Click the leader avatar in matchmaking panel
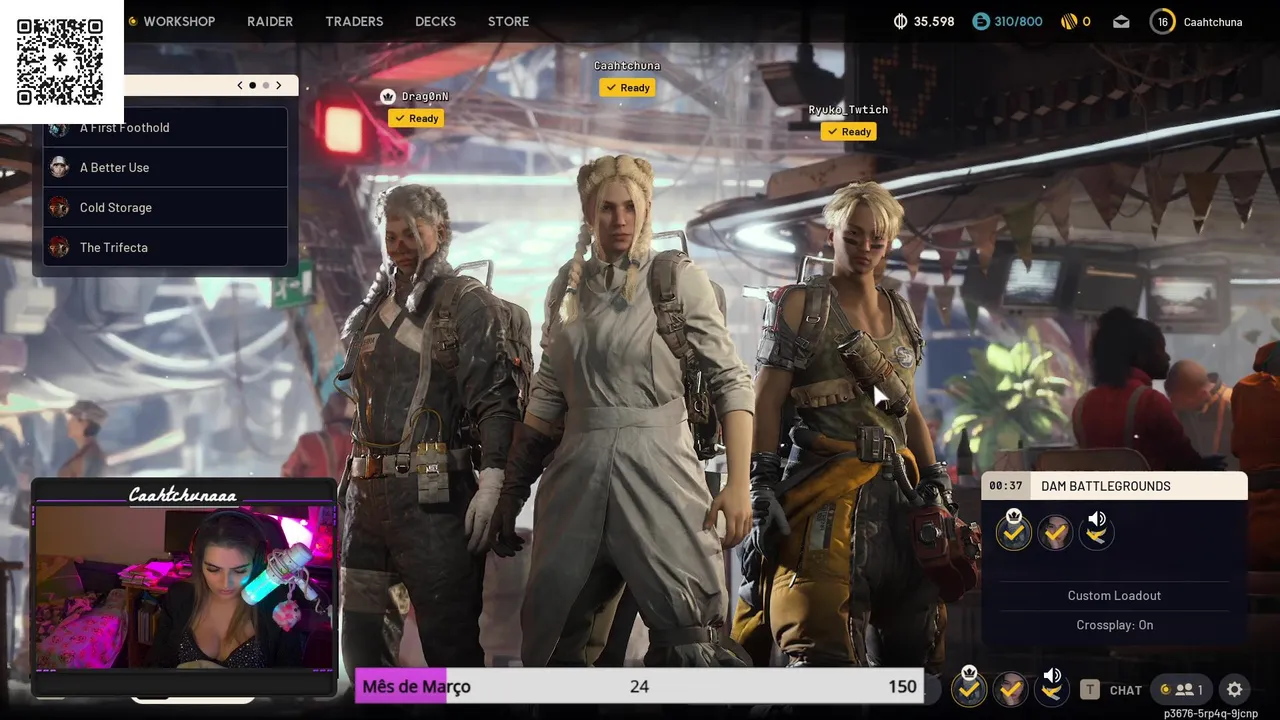The image size is (1280, 720). tap(1014, 531)
